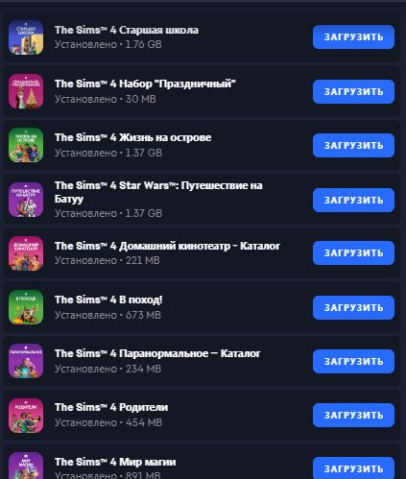406x479 pixels.
Task: Click the В поход! pack icon
Action: (26, 307)
